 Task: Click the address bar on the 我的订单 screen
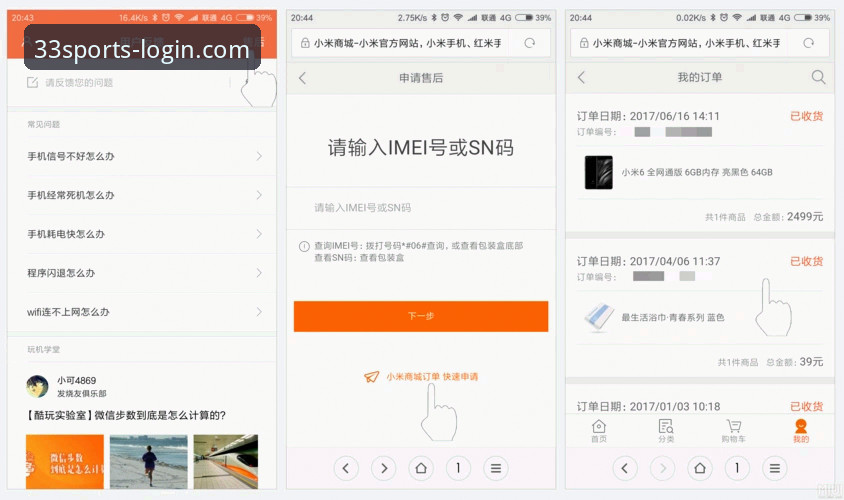700,43
